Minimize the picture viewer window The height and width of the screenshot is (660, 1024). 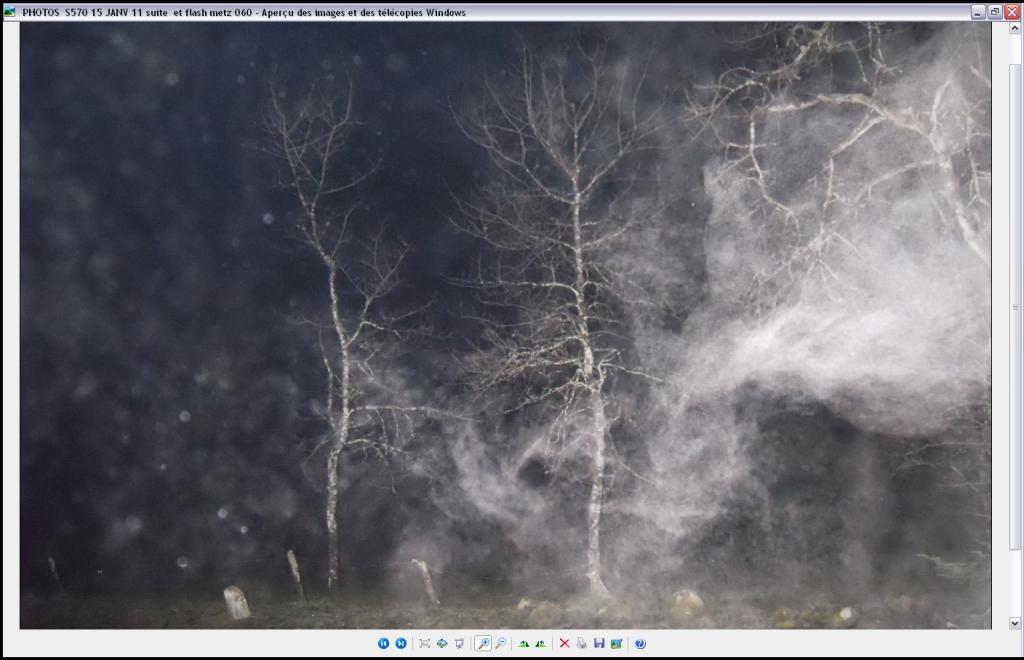pos(978,12)
